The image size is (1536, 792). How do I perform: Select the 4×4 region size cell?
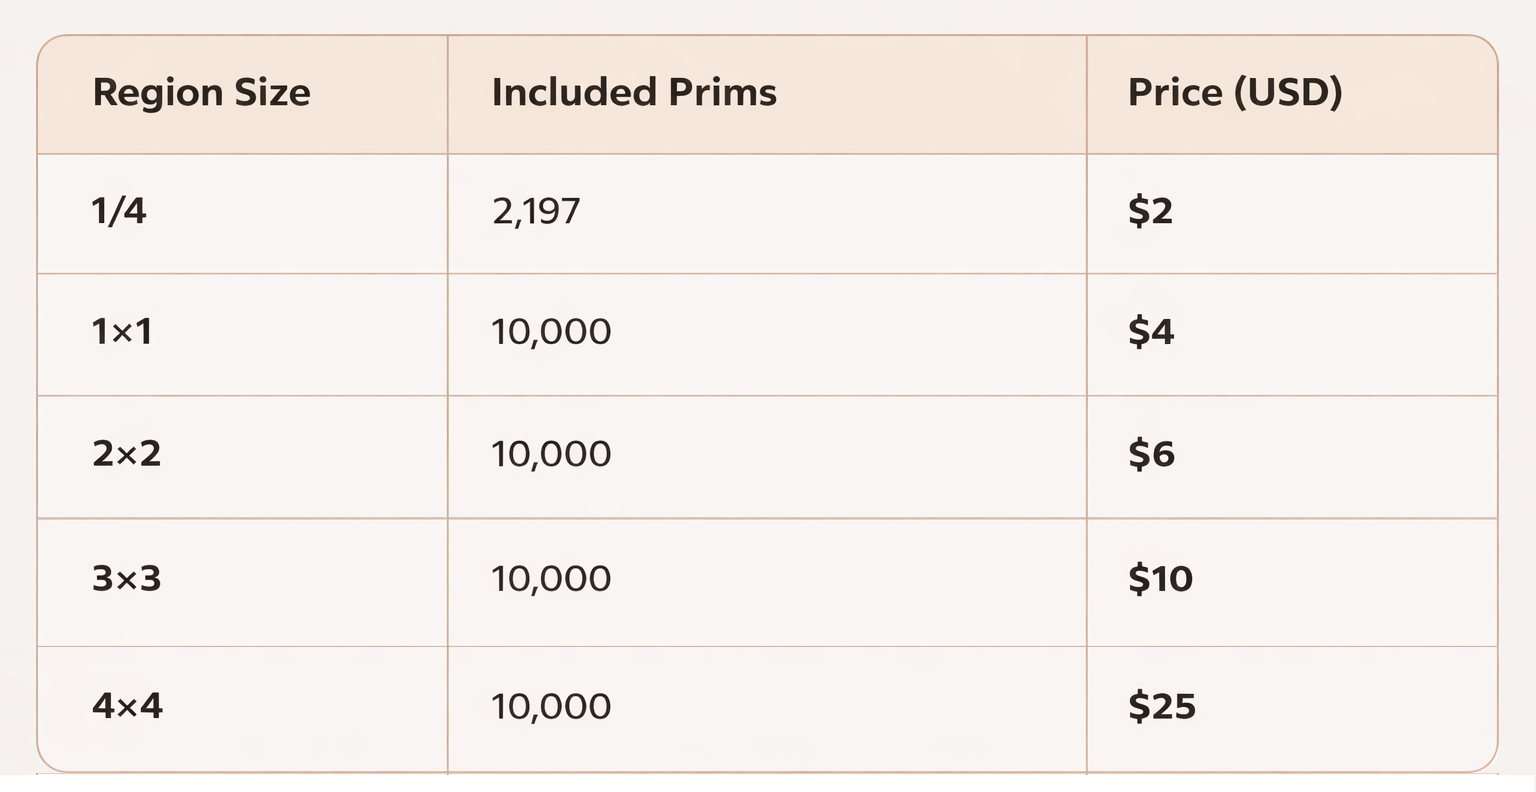127,706
